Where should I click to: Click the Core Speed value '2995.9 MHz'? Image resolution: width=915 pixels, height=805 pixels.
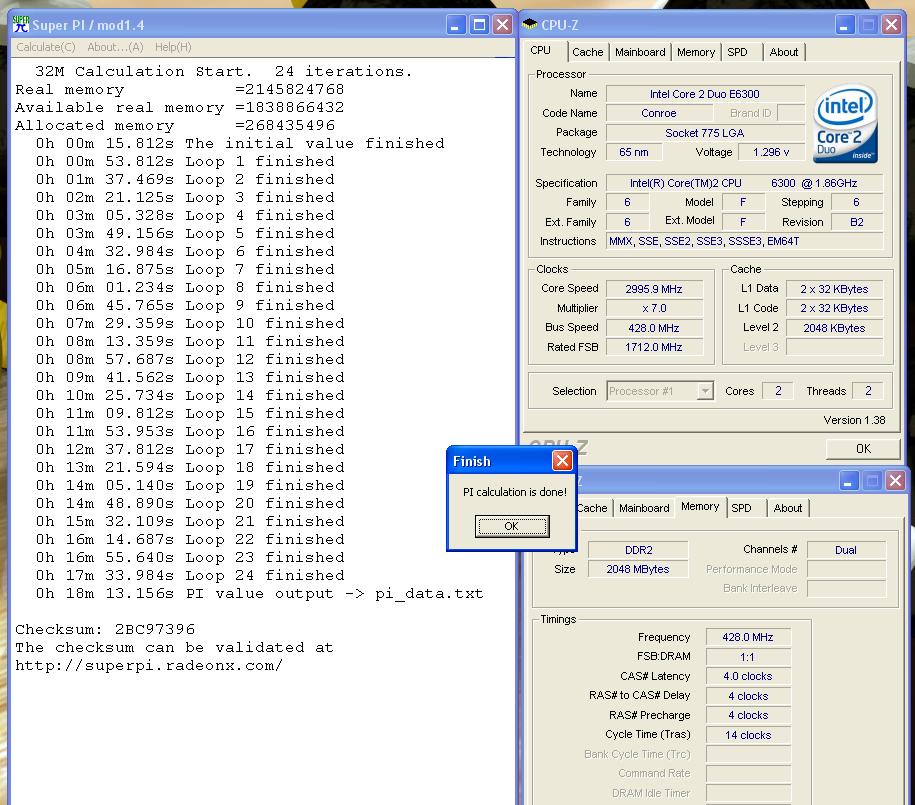(x=654, y=289)
